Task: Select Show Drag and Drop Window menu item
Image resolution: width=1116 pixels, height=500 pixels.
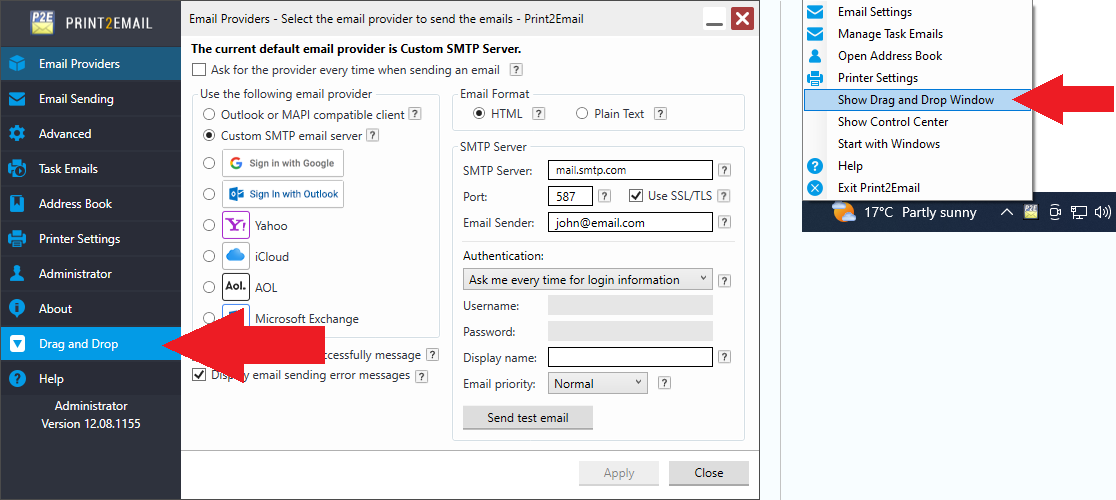Action: (x=917, y=100)
